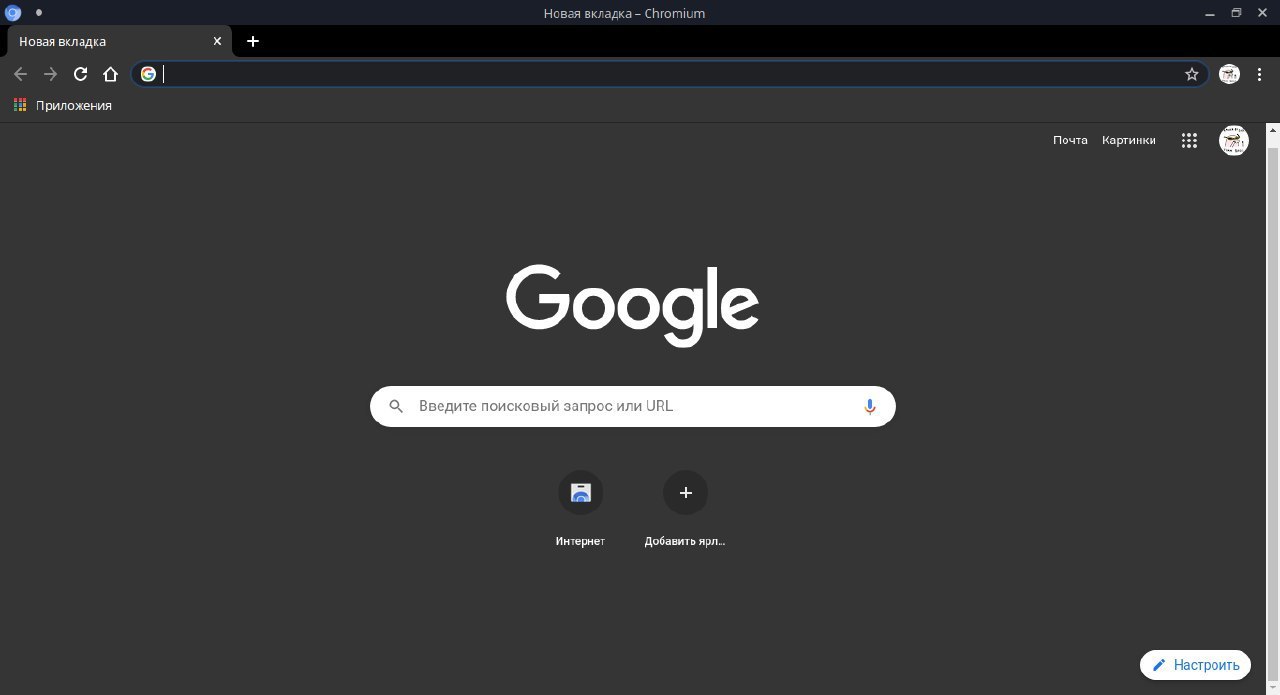Open the Приложения bookmarks apps icon
Image resolution: width=1280 pixels, height=695 pixels.
pyautogui.click(x=20, y=105)
